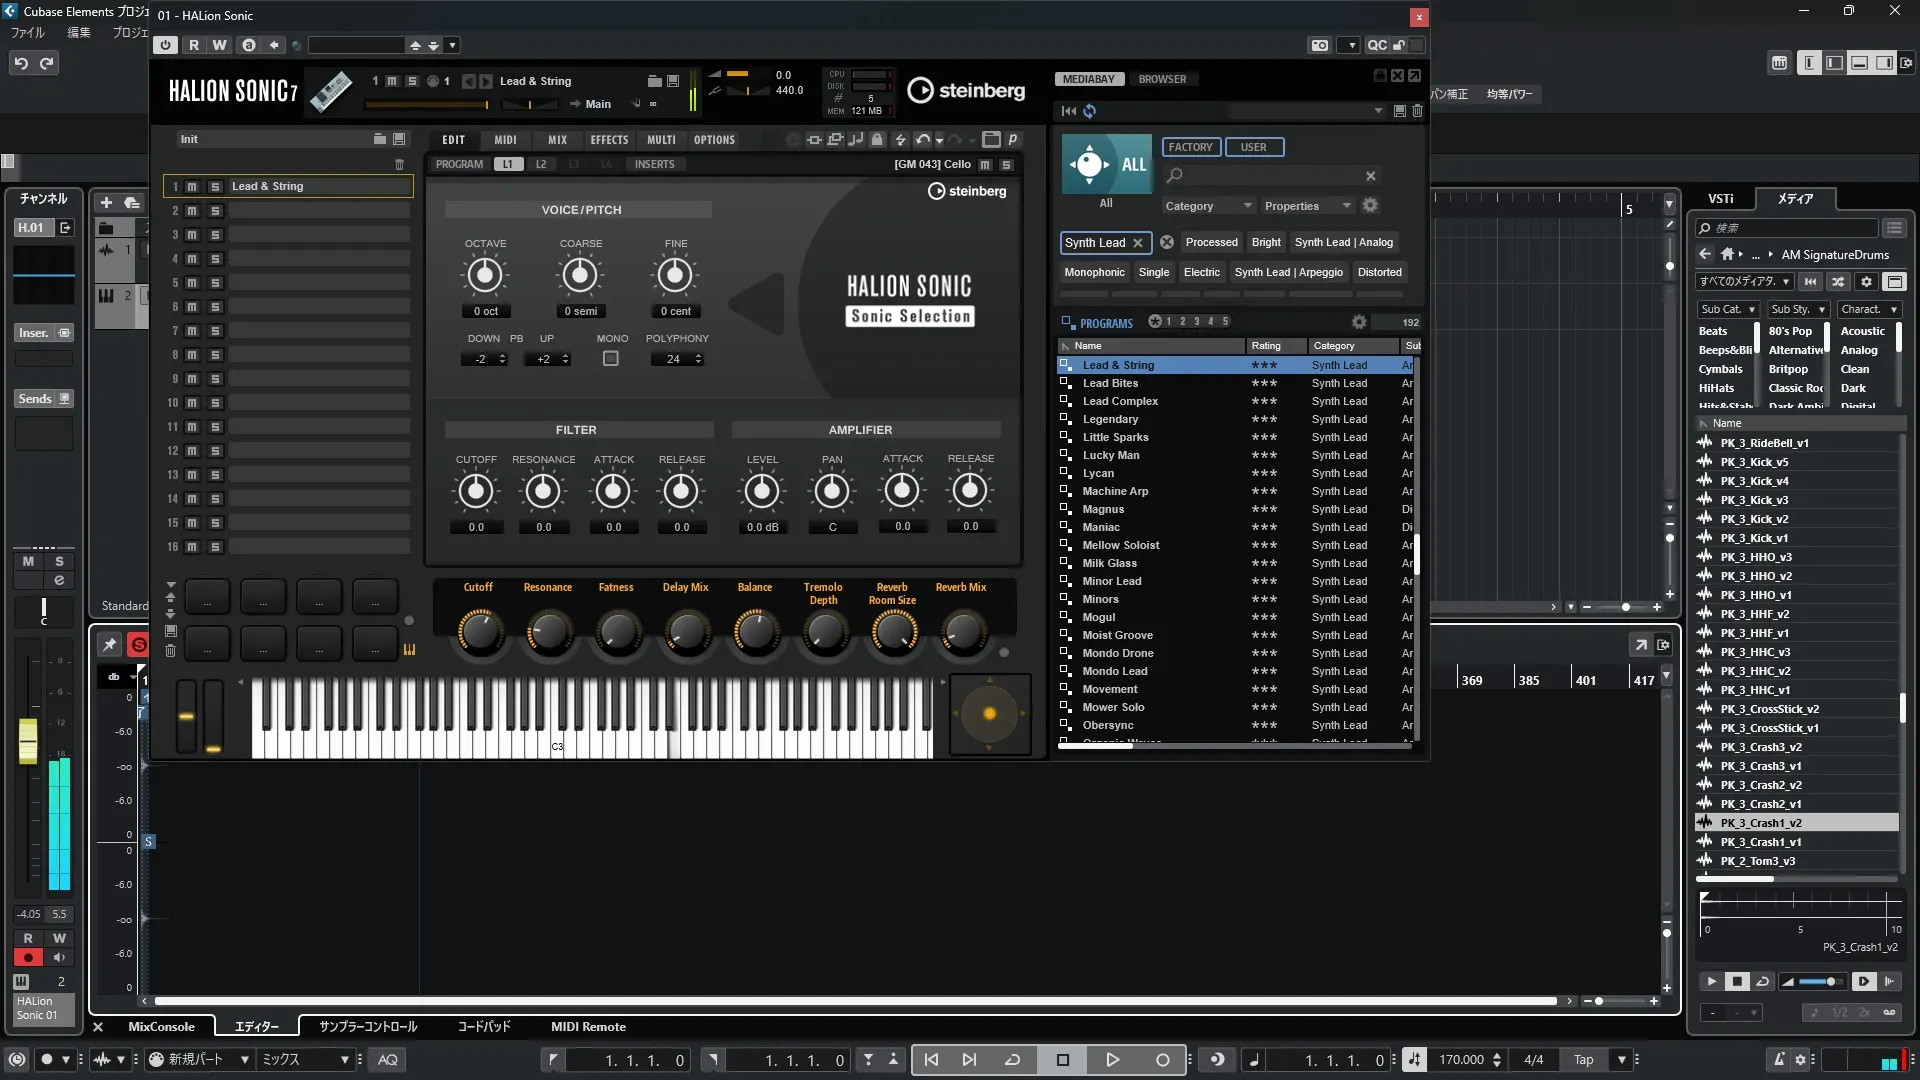1920x1080 pixels.
Task: Switch to the EFFECTS page tab
Action: click(609, 140)
